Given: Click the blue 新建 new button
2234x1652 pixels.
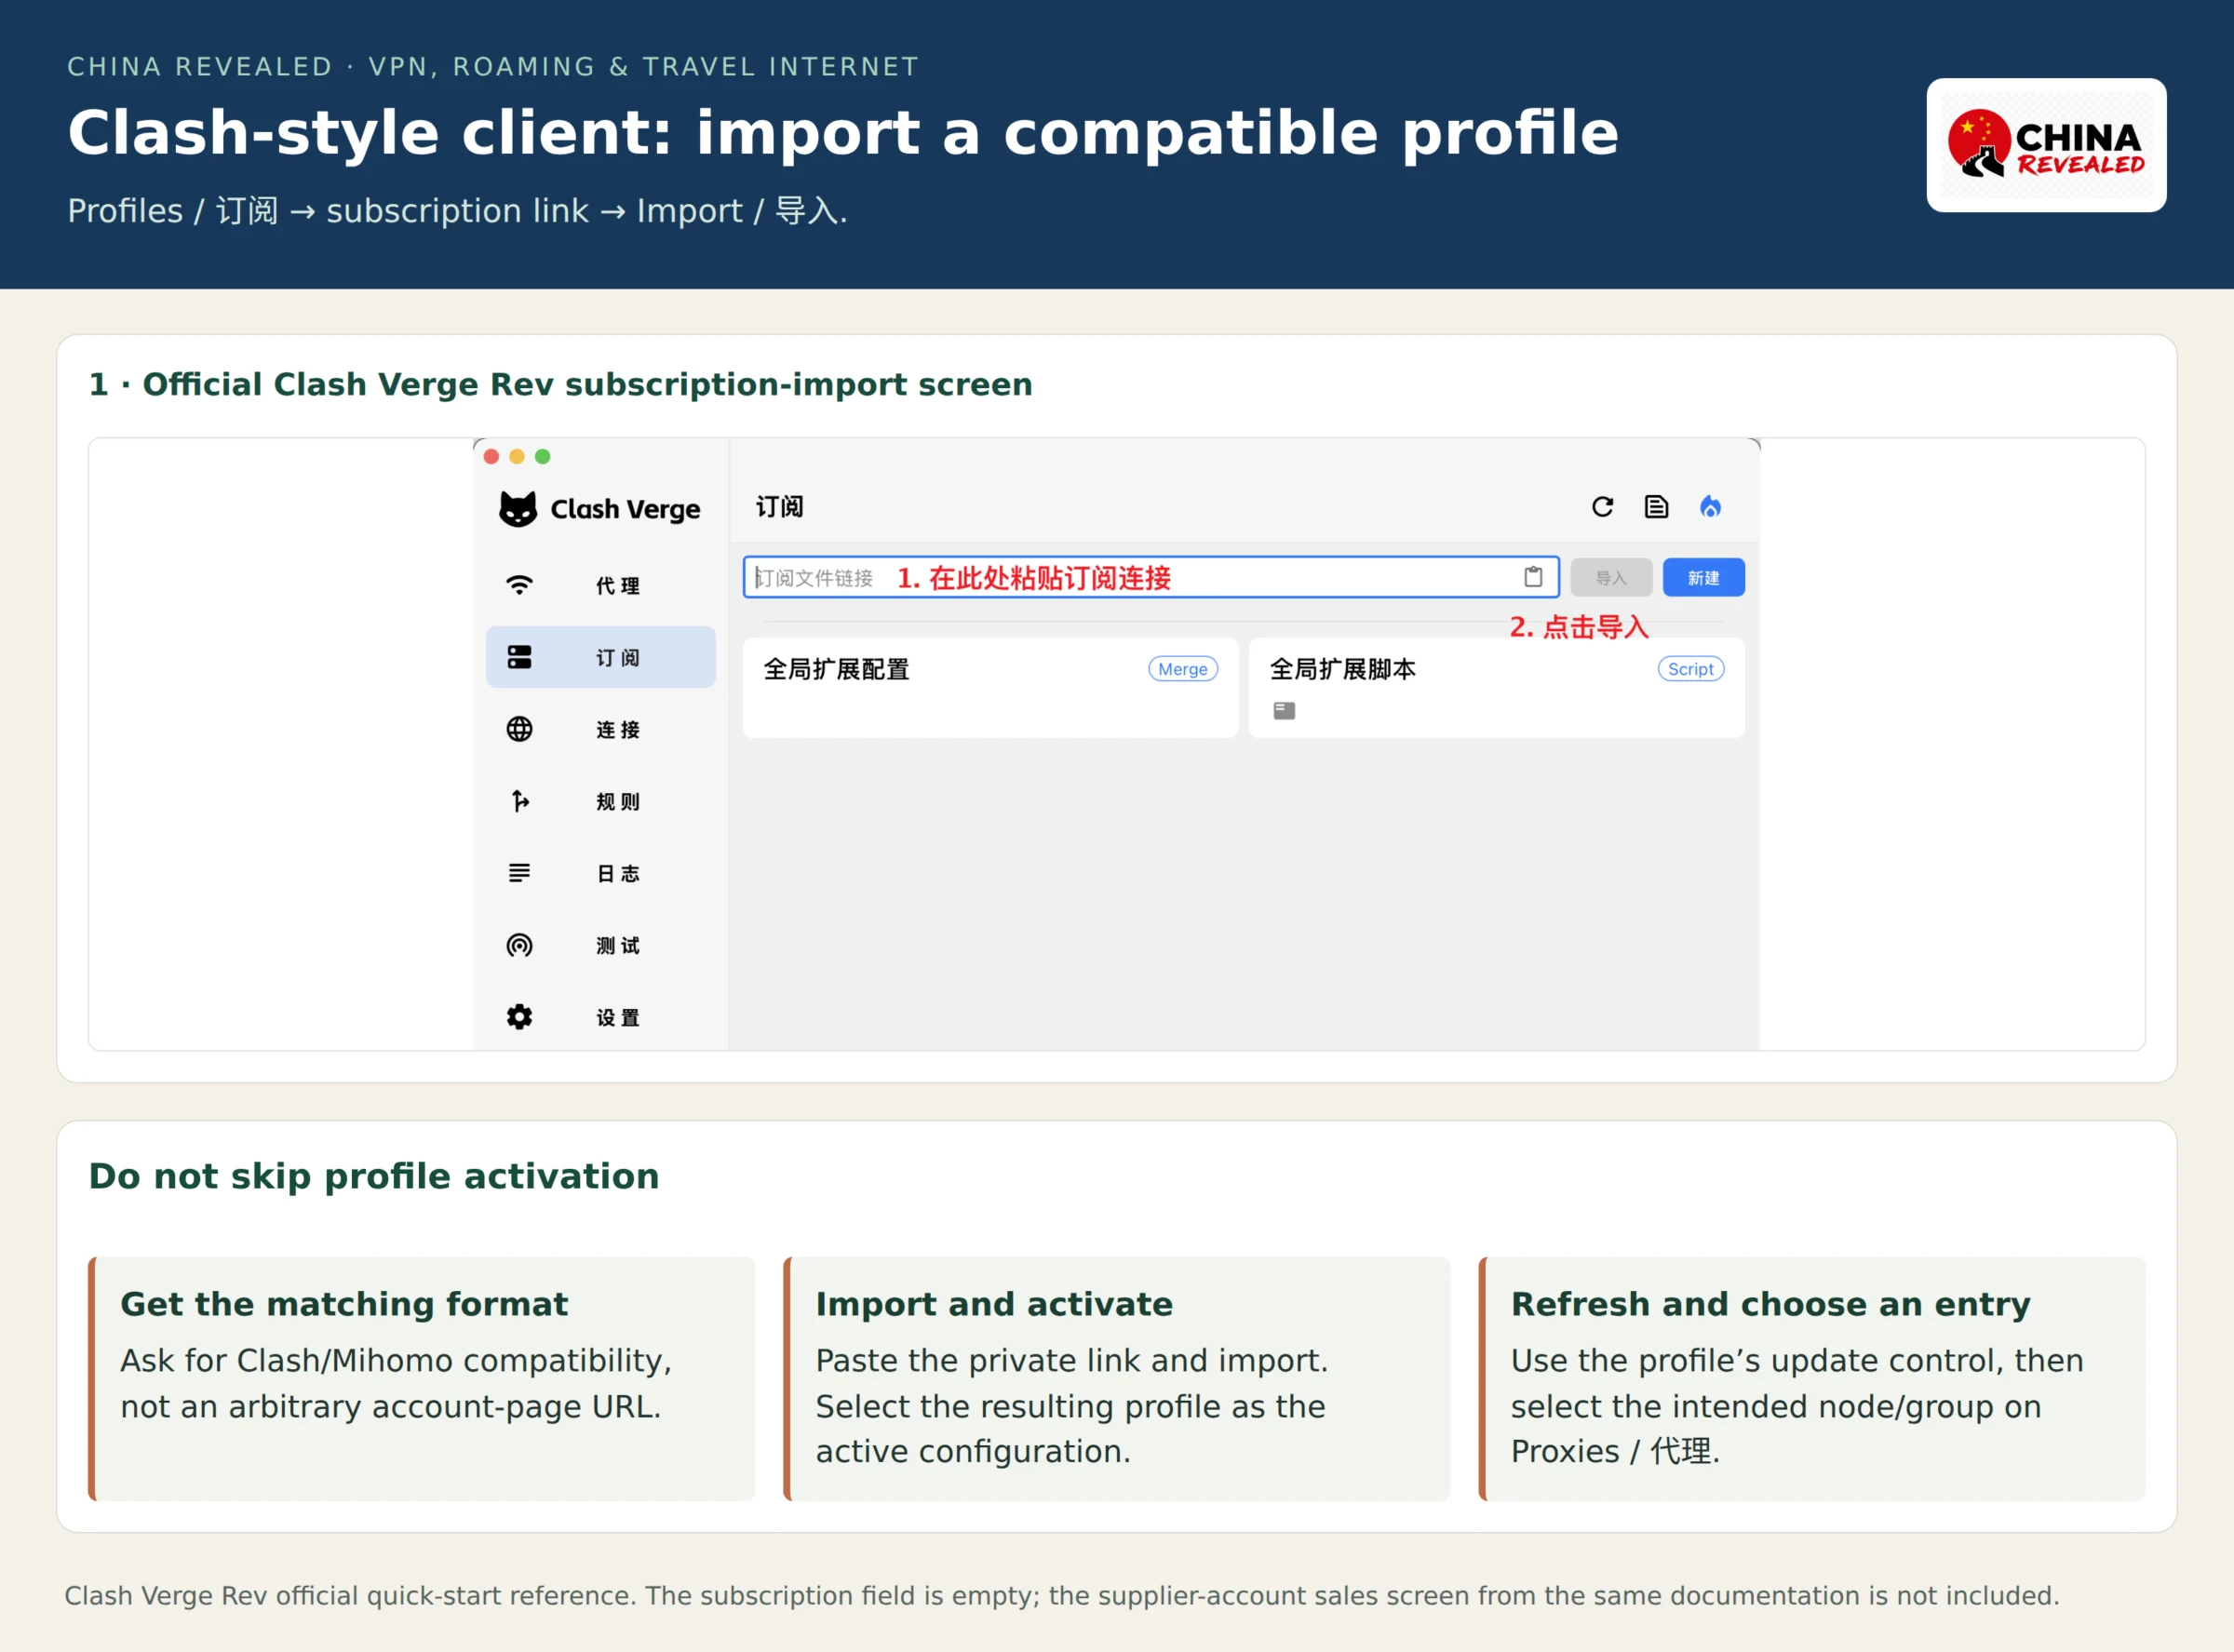Looking at the screenshot, I should 1703,578.
